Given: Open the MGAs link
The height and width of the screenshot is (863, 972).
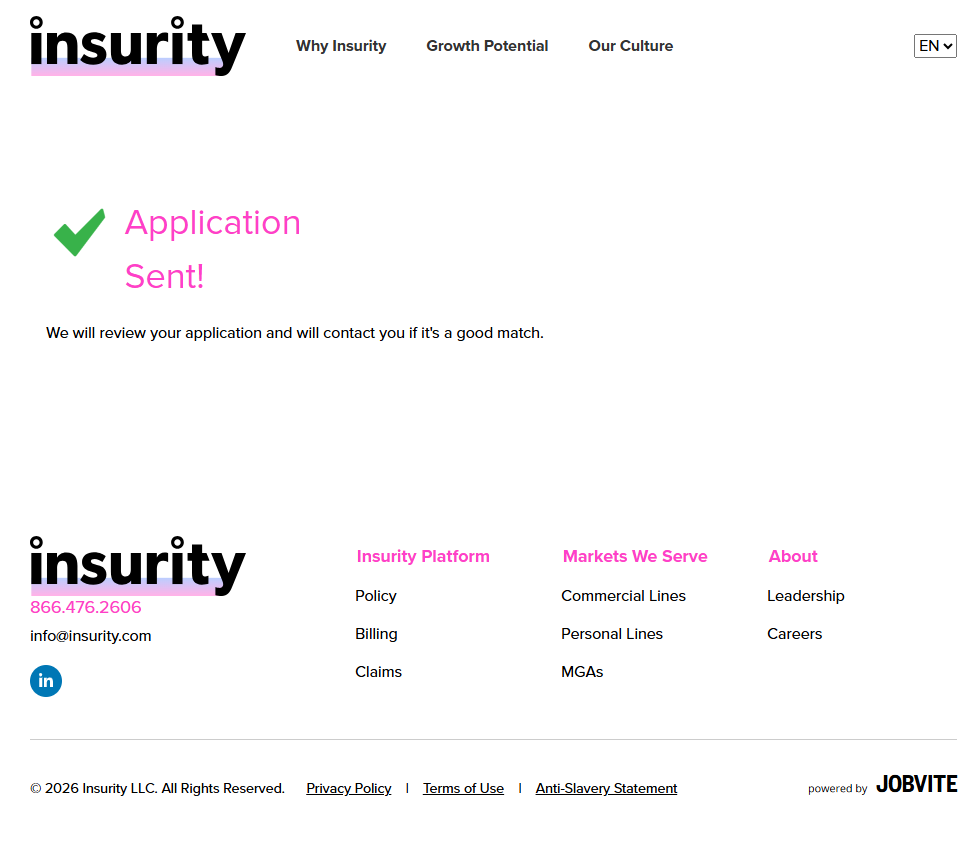Looking at the screenshot, I should pyautogui.click(x=582, y=672).
